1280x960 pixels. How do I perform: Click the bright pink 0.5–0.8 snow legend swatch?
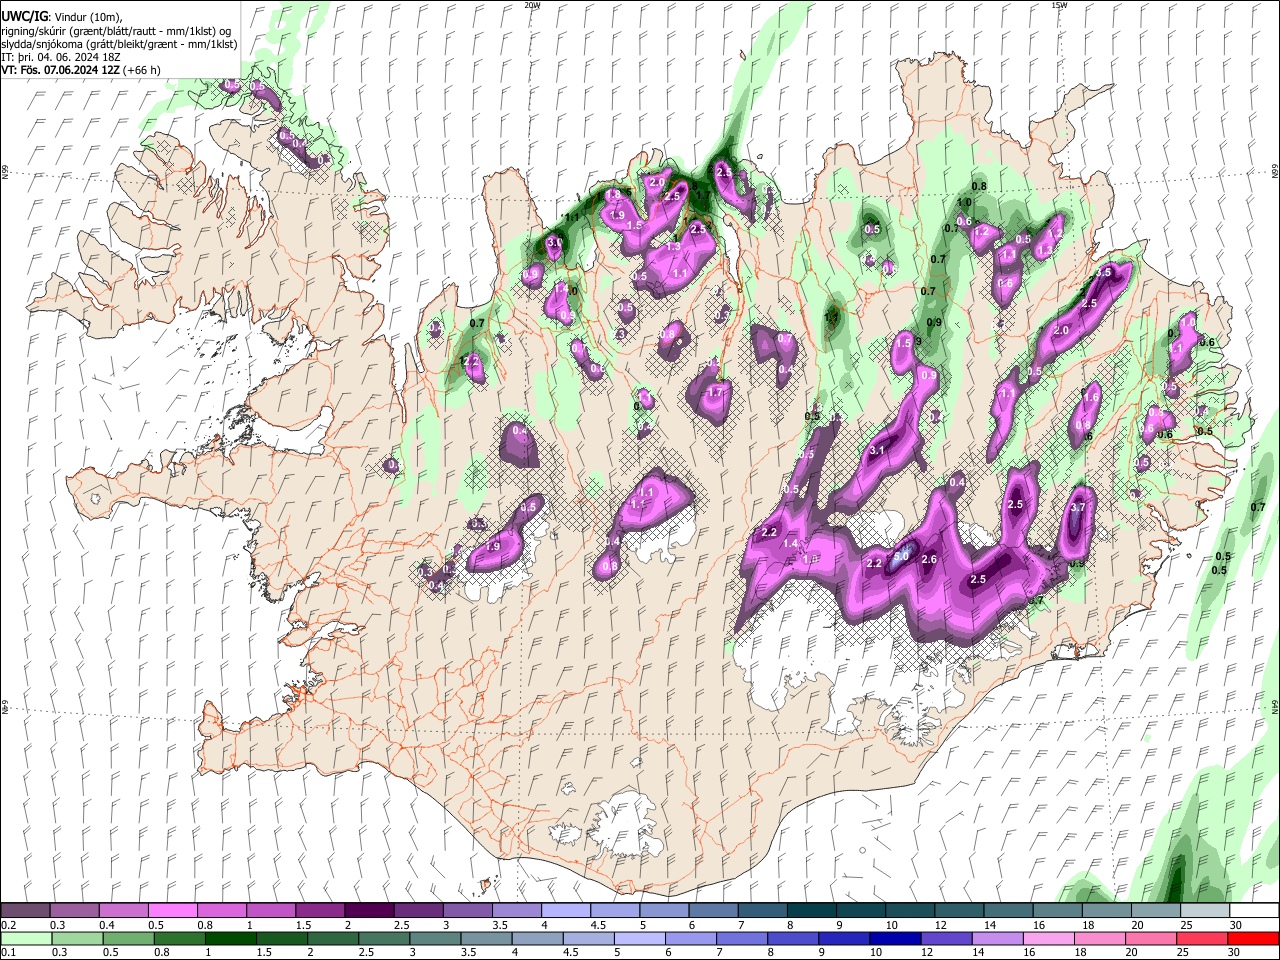point(172,911)
